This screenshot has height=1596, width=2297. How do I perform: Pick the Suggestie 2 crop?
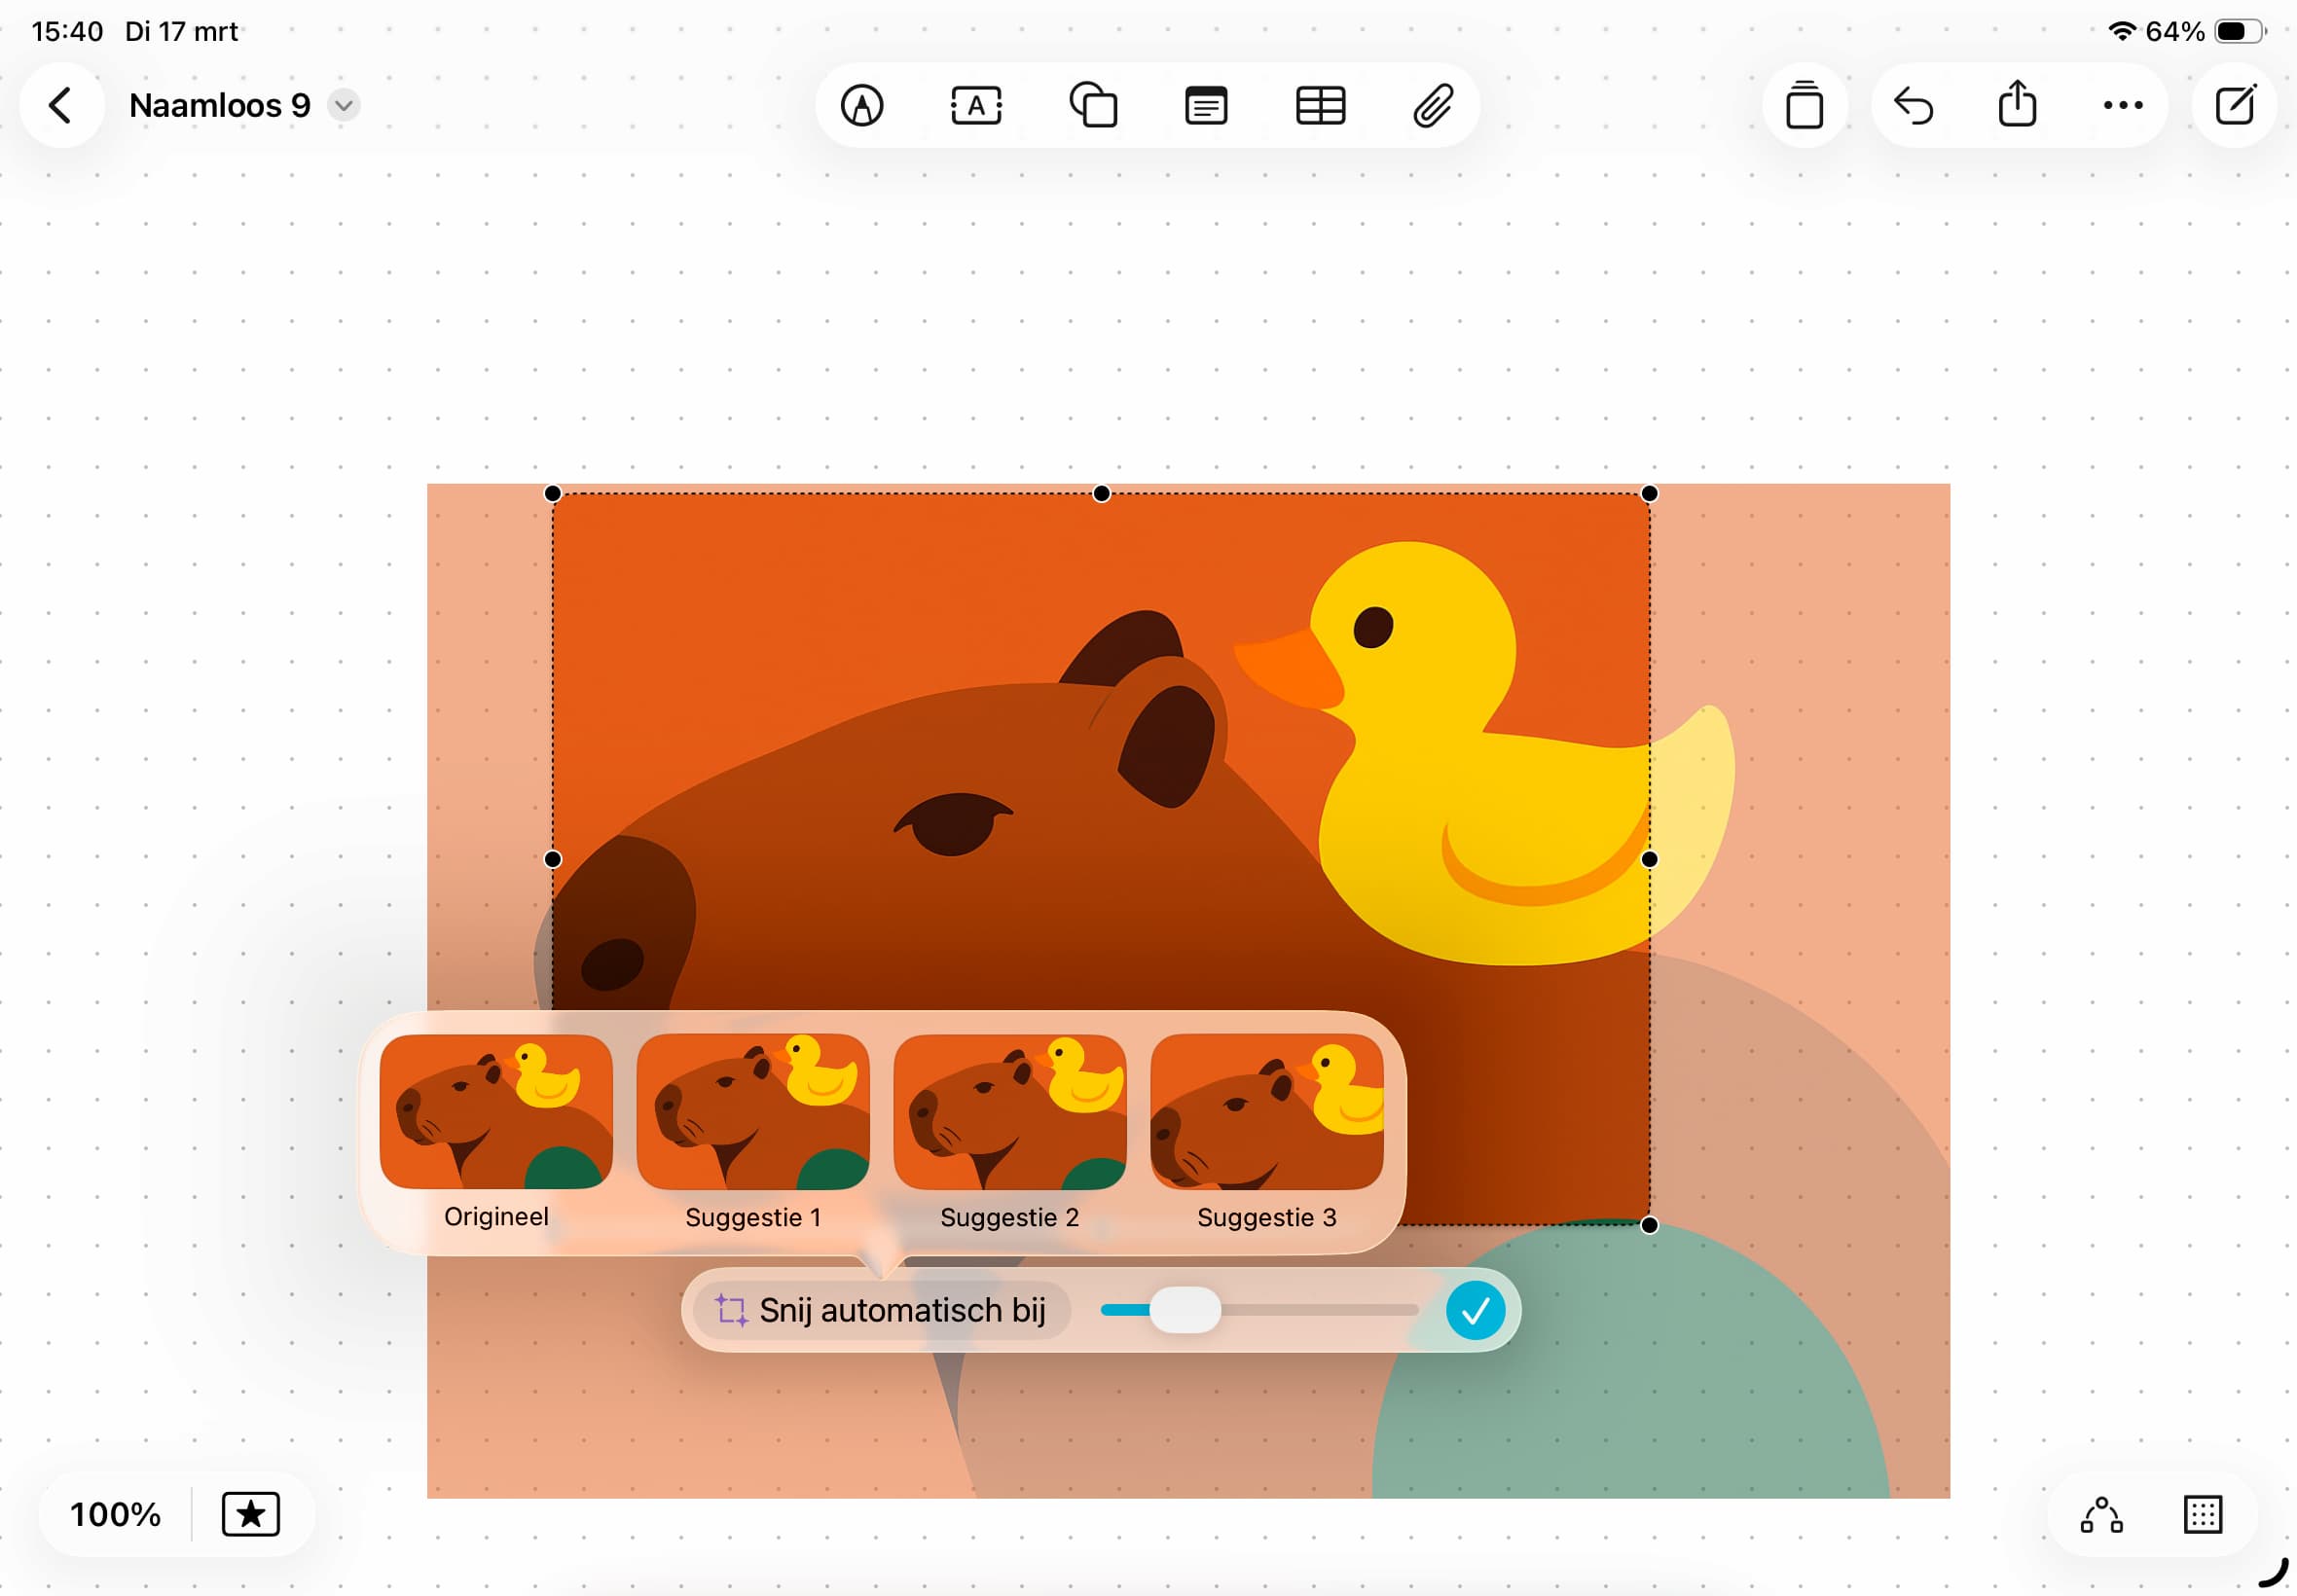point(1009,1112)
